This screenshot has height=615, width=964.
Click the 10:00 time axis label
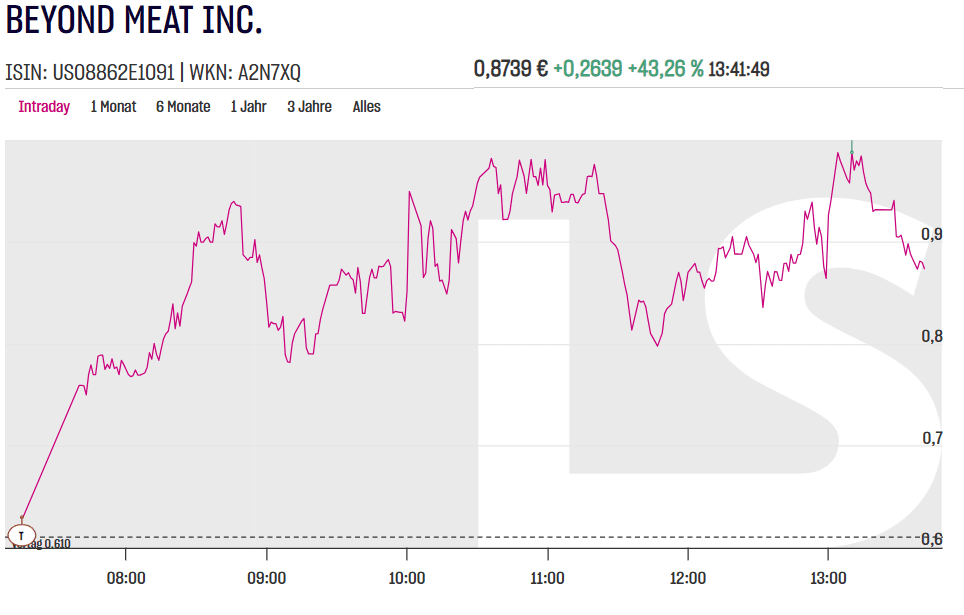[407, 578]
